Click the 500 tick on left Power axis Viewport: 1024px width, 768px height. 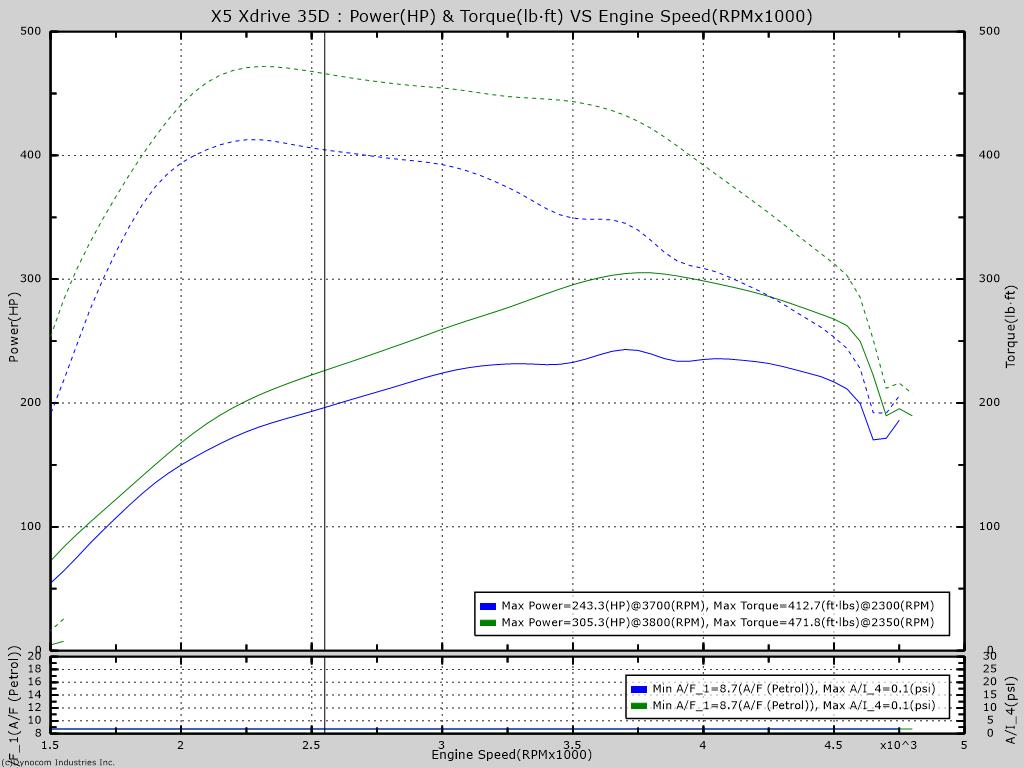pos(31,31)
